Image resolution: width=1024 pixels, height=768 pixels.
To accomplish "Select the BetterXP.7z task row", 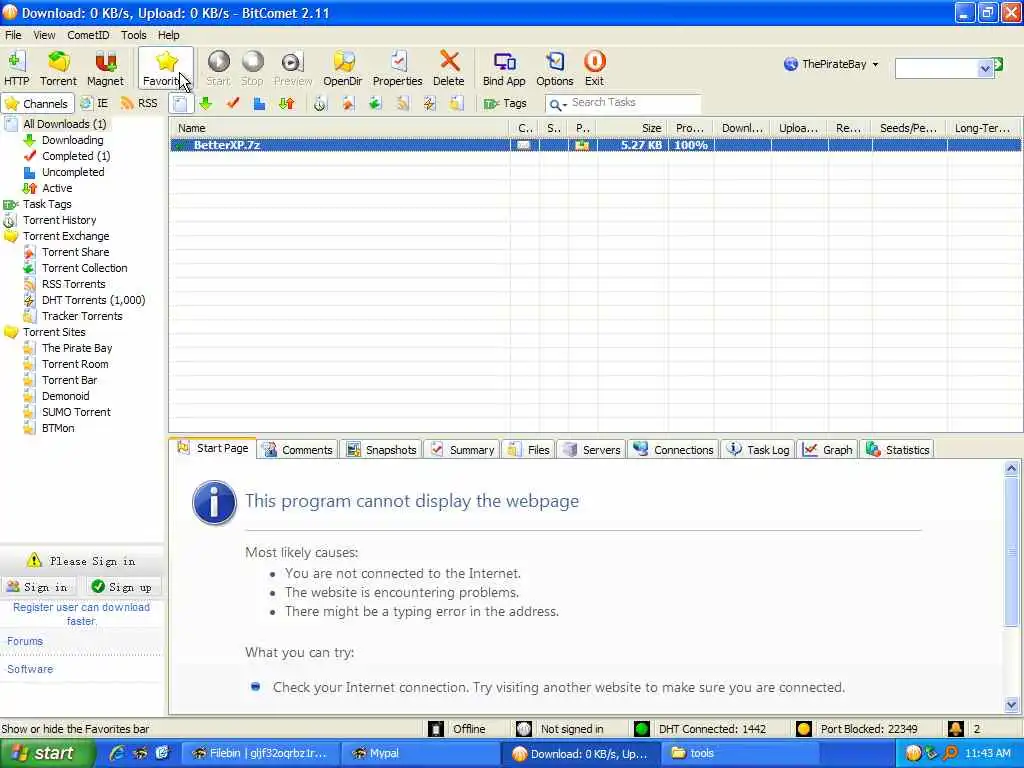I will (596, 145).
